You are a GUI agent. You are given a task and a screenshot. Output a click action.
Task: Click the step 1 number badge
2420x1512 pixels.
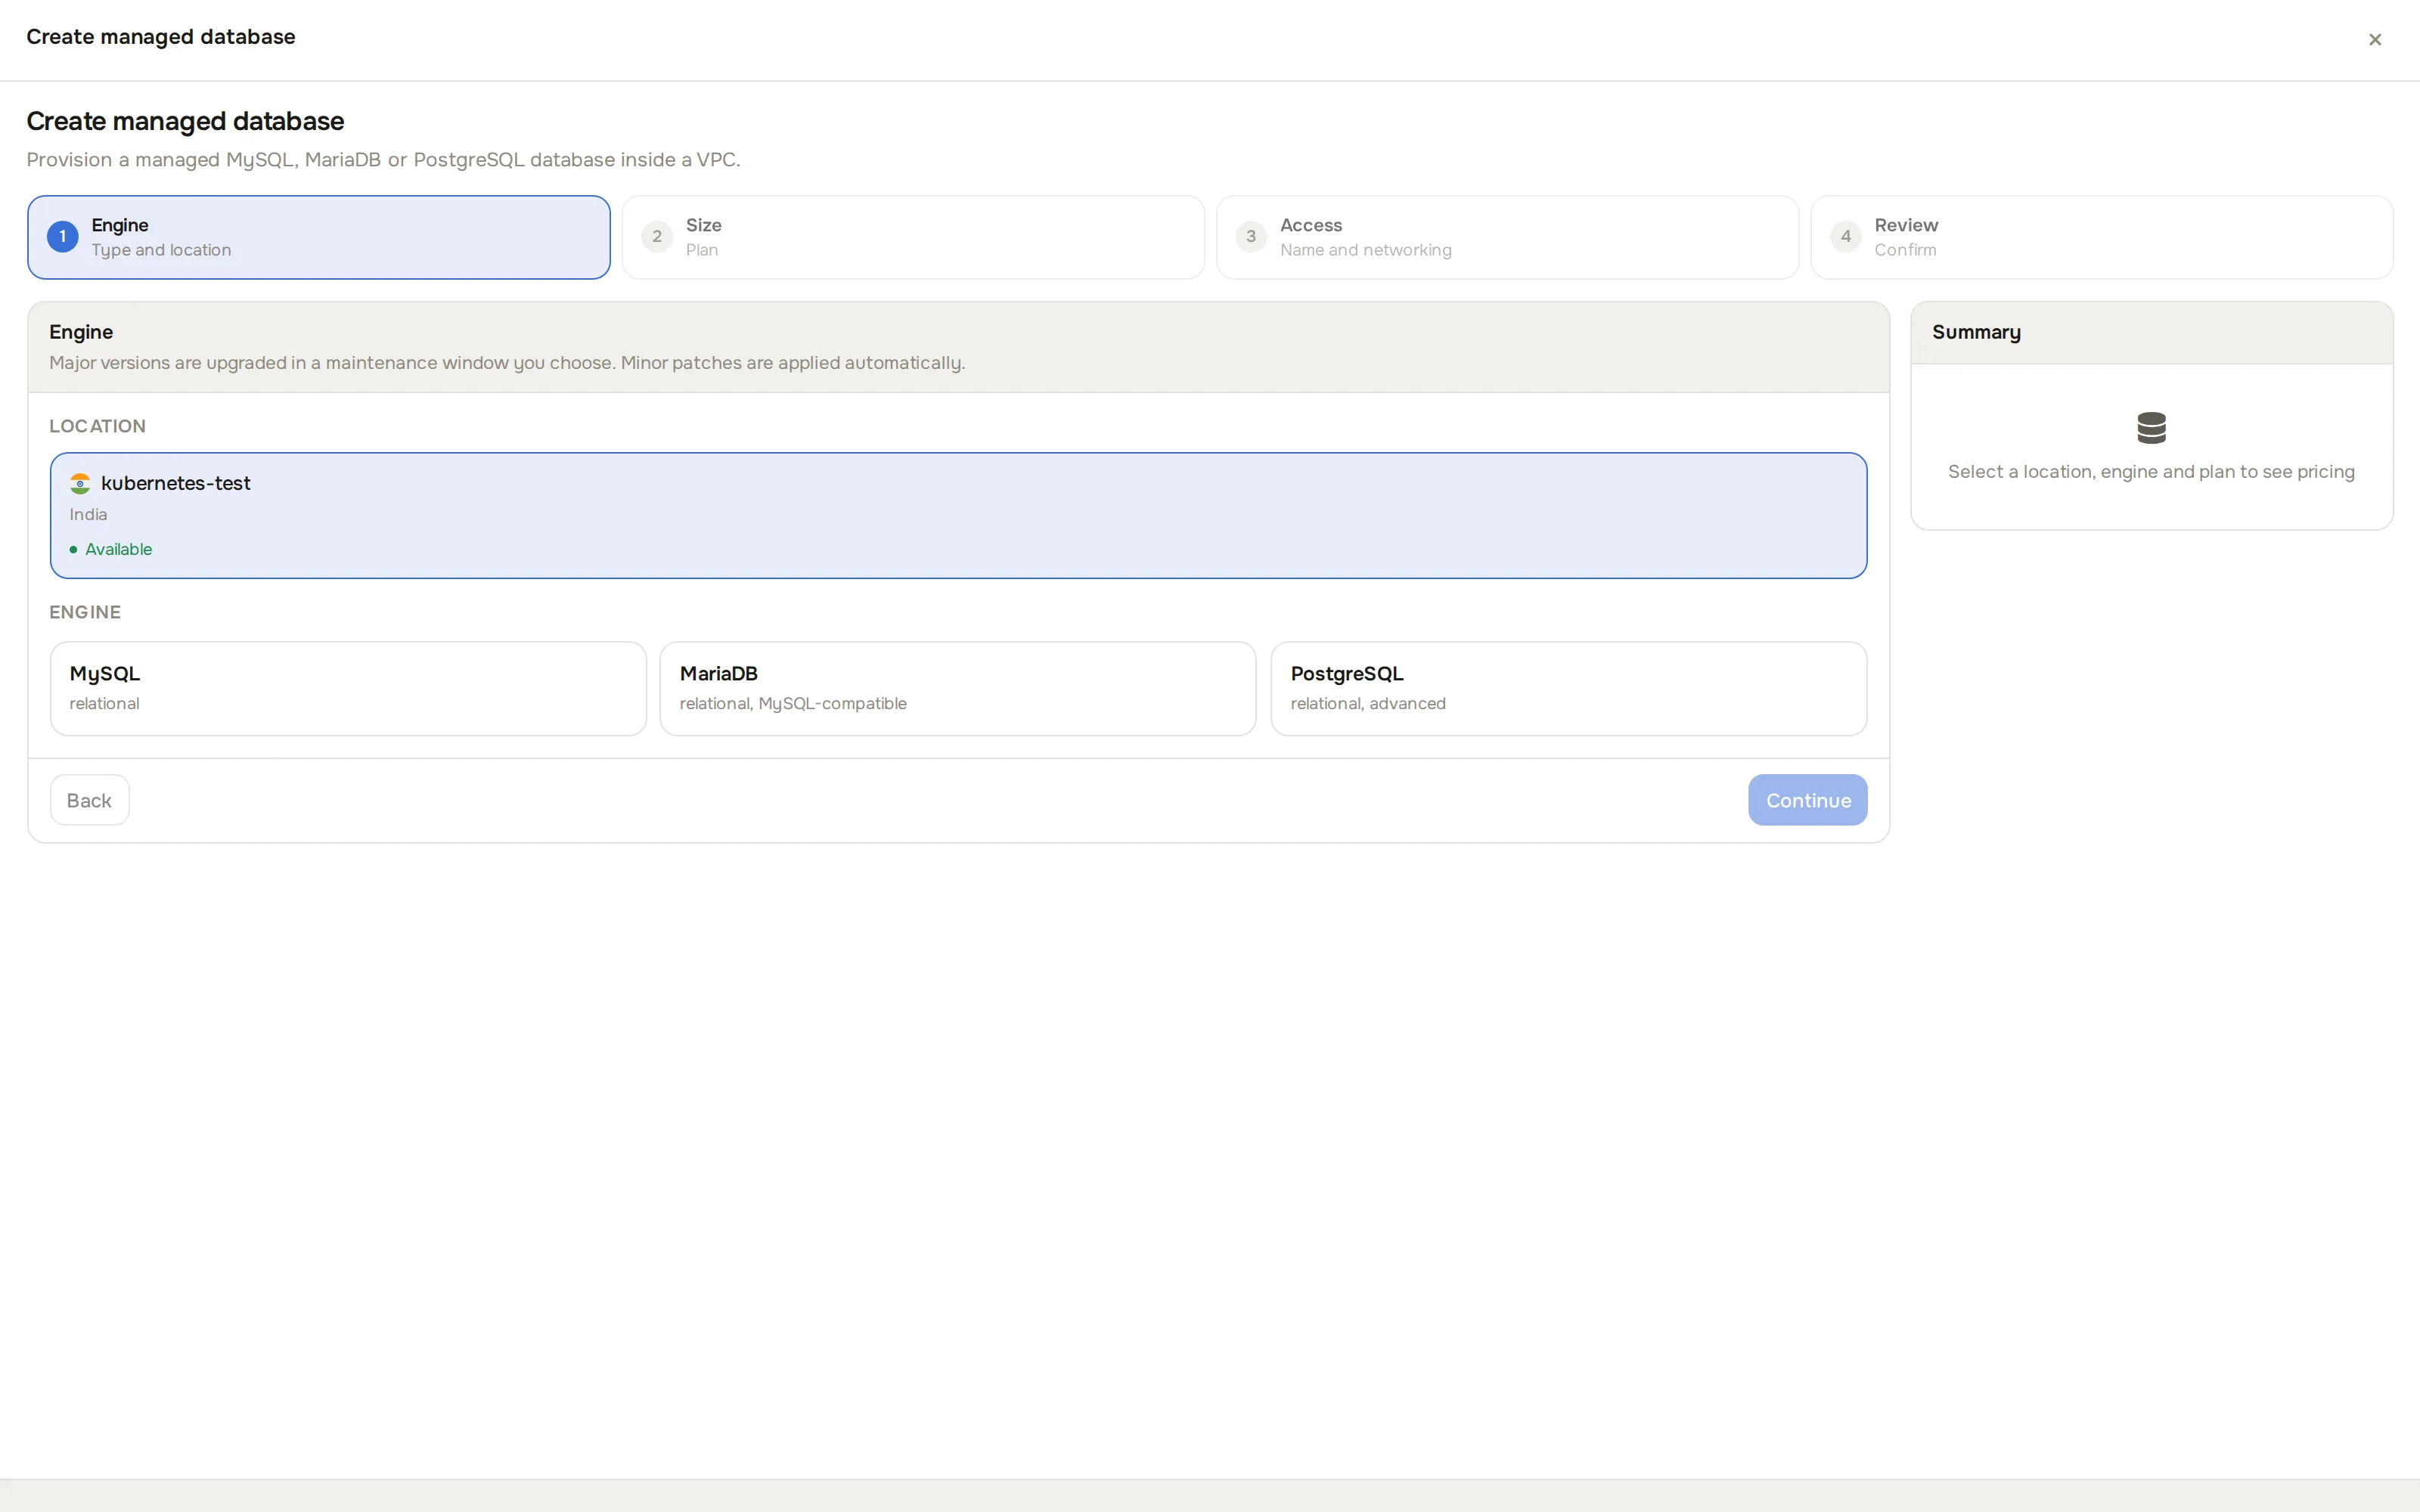63,237
